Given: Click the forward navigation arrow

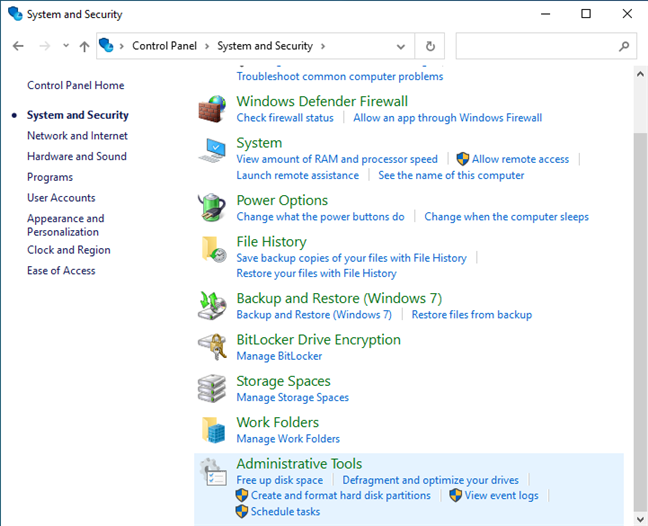Looking at the screenshot, I should click(45, 46).
